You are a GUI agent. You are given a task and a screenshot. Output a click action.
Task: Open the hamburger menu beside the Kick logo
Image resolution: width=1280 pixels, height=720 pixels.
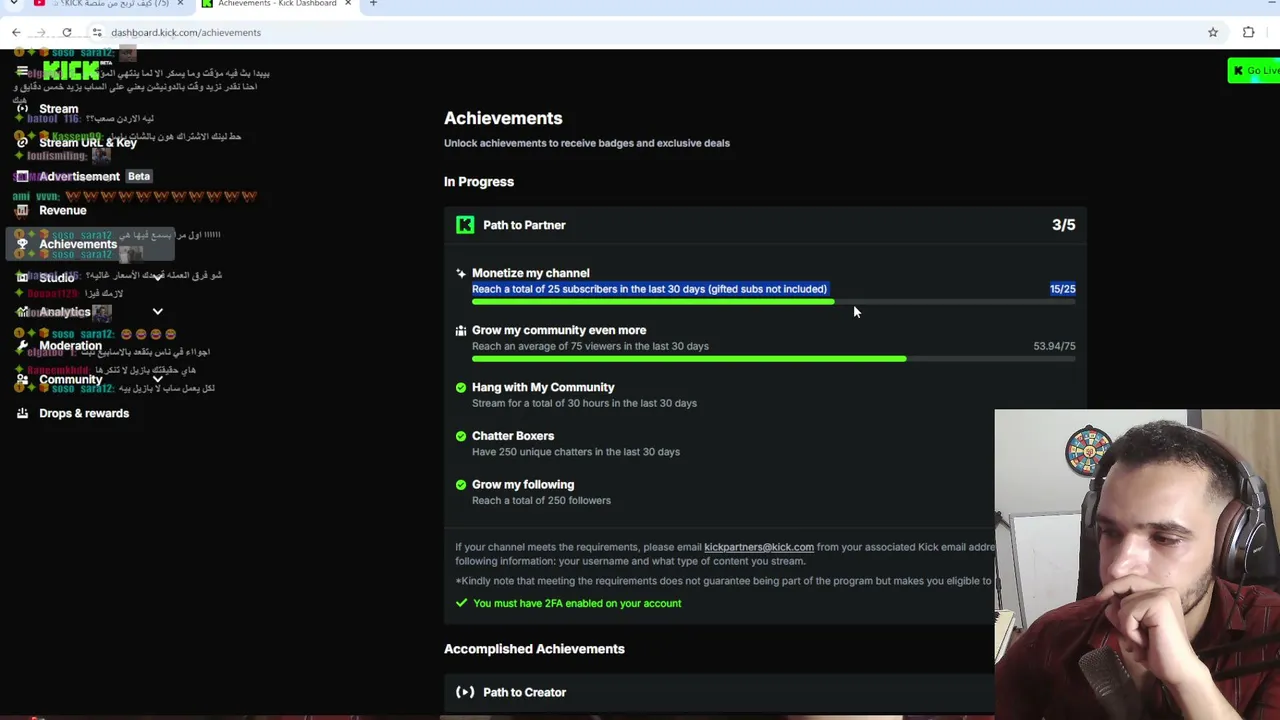coord(22,71)
